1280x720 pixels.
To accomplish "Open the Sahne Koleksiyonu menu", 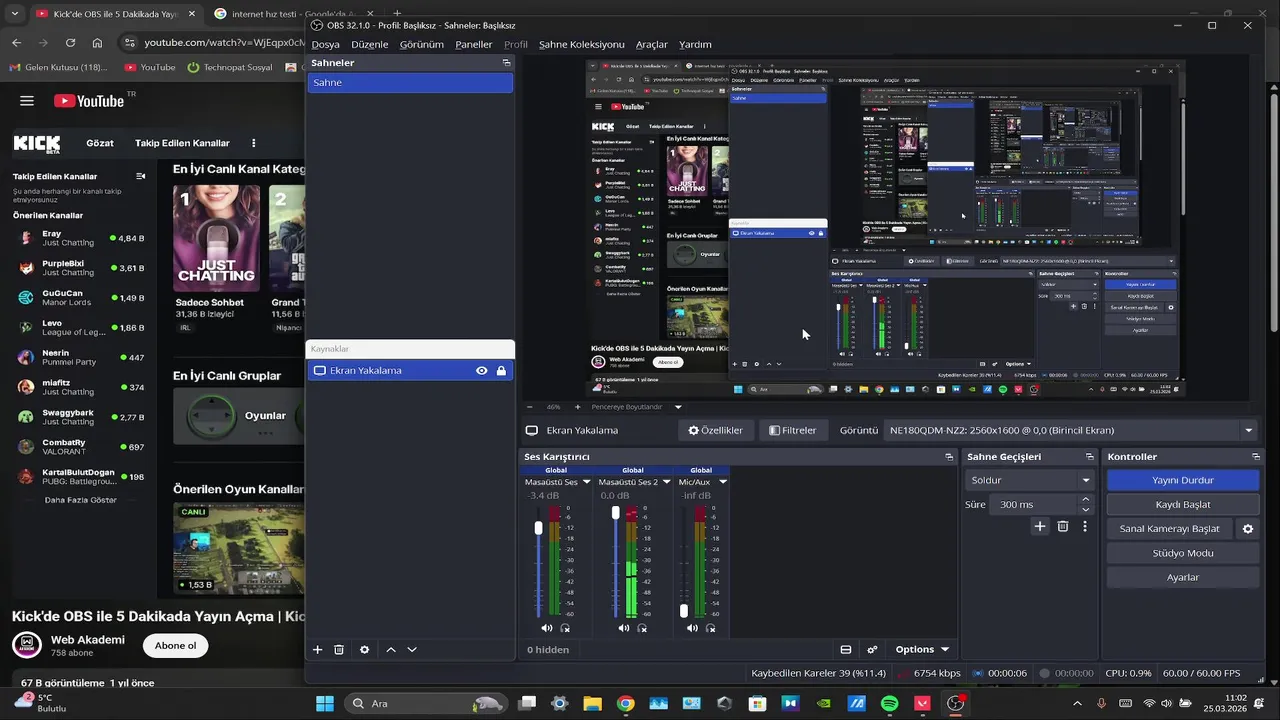I will point(581,44).
